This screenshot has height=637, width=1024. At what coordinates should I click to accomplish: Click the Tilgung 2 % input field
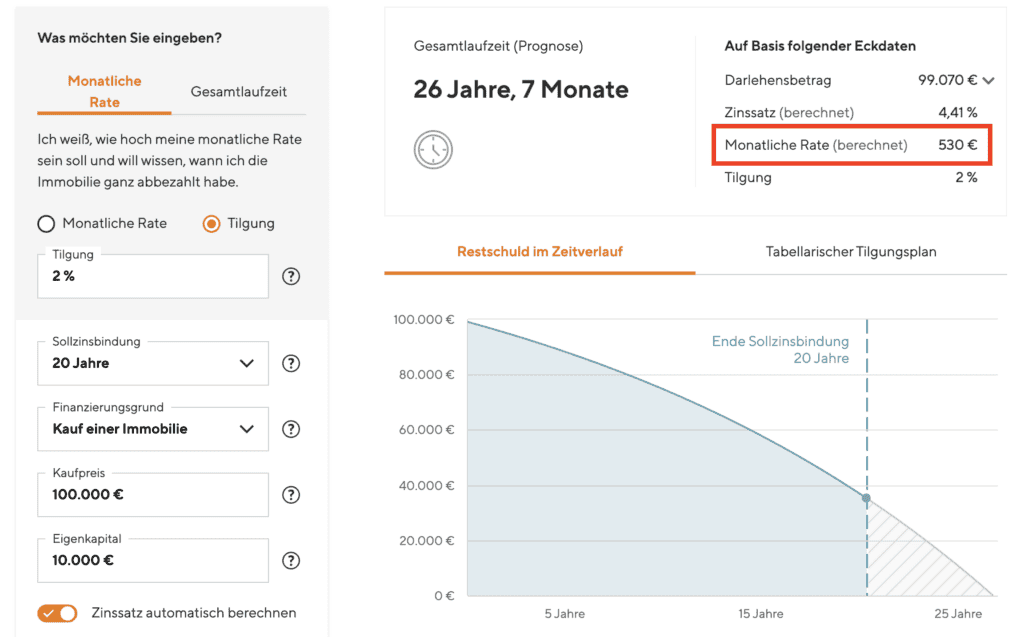point(153,276)
